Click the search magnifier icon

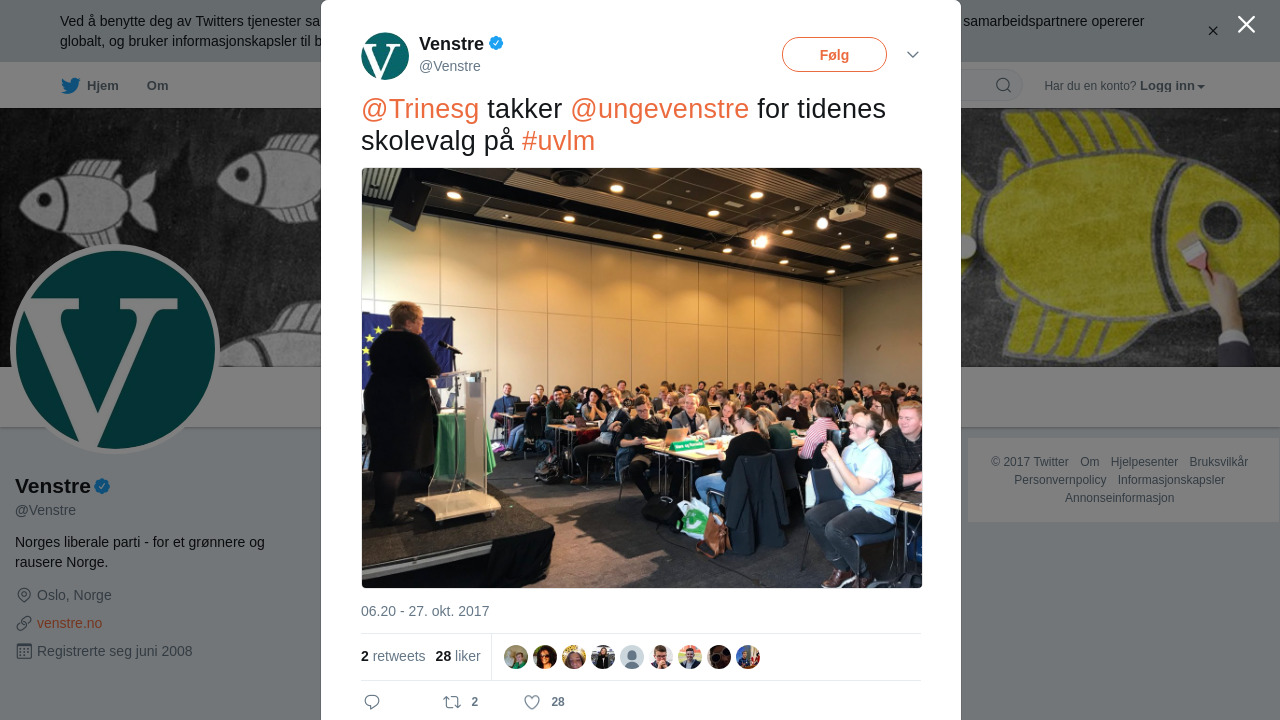coord(1003,85)
